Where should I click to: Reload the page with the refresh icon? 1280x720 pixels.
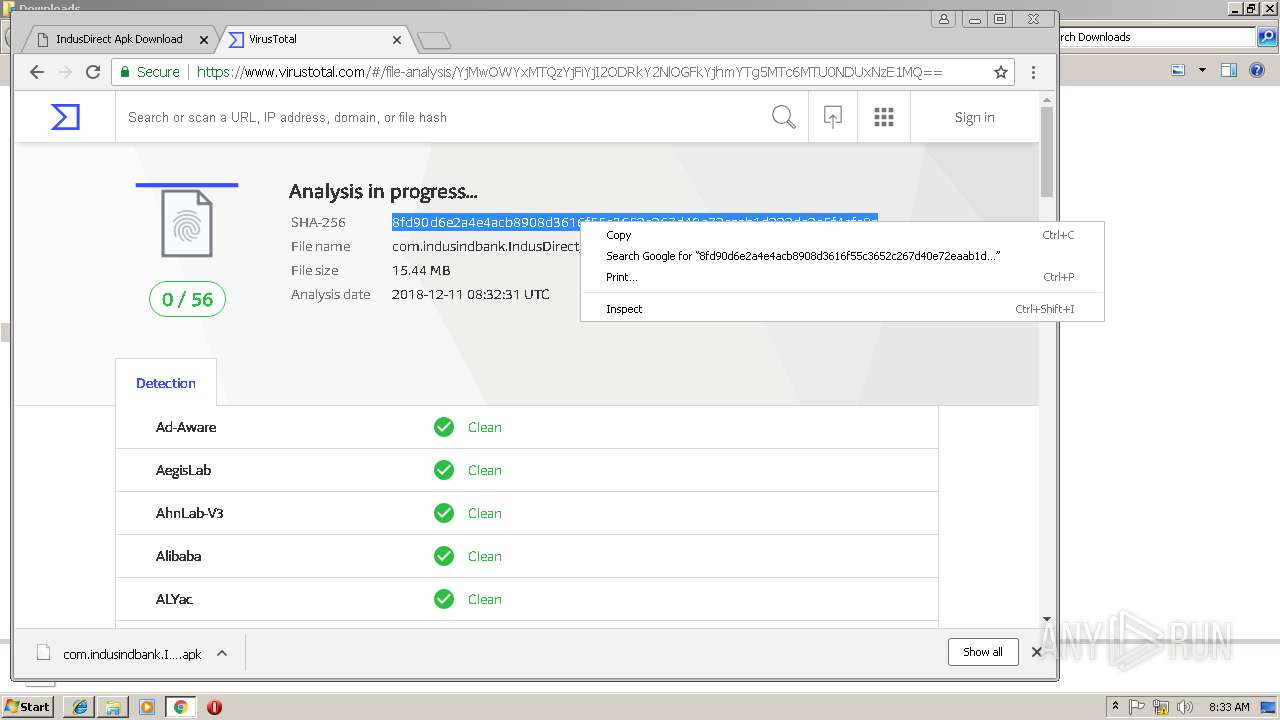93,72
